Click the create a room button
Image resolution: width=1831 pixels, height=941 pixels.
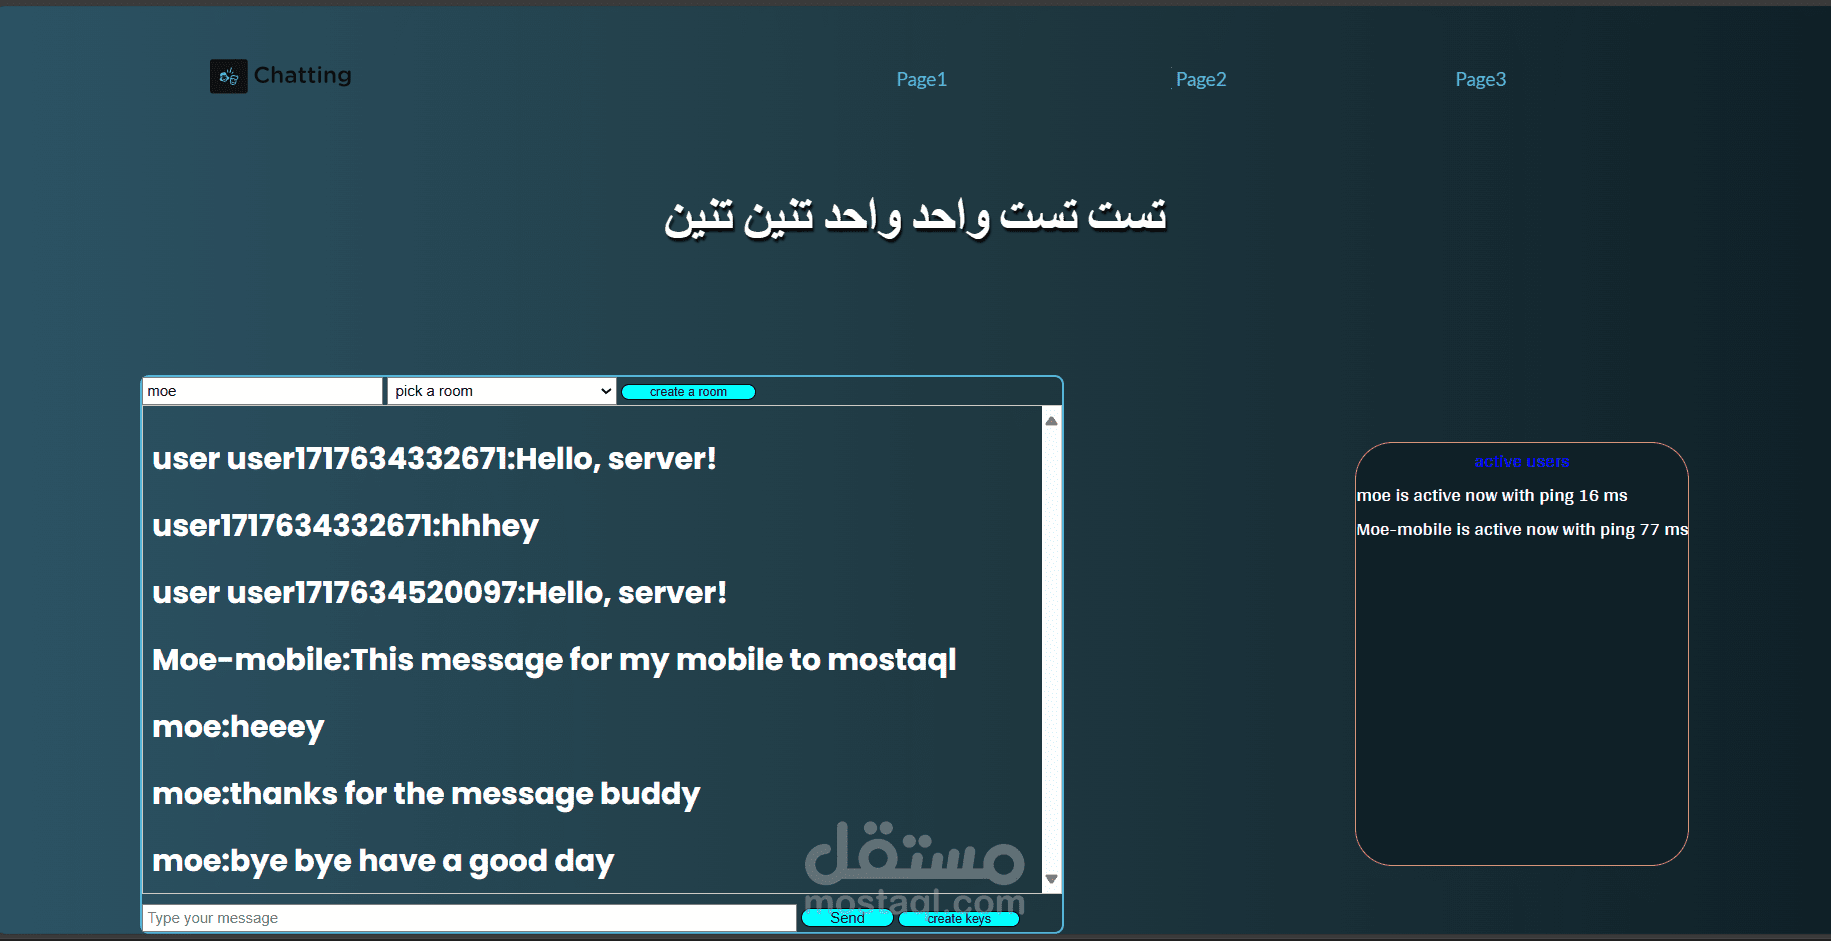(x=688, y=392)
